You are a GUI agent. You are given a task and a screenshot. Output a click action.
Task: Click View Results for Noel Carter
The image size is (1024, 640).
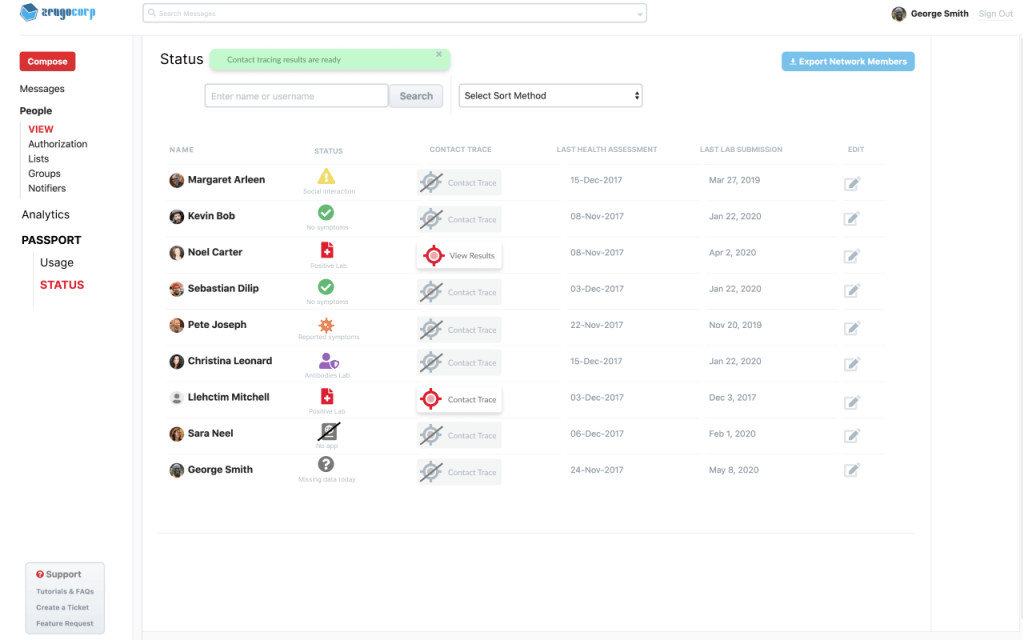click(x=460, y=256)
